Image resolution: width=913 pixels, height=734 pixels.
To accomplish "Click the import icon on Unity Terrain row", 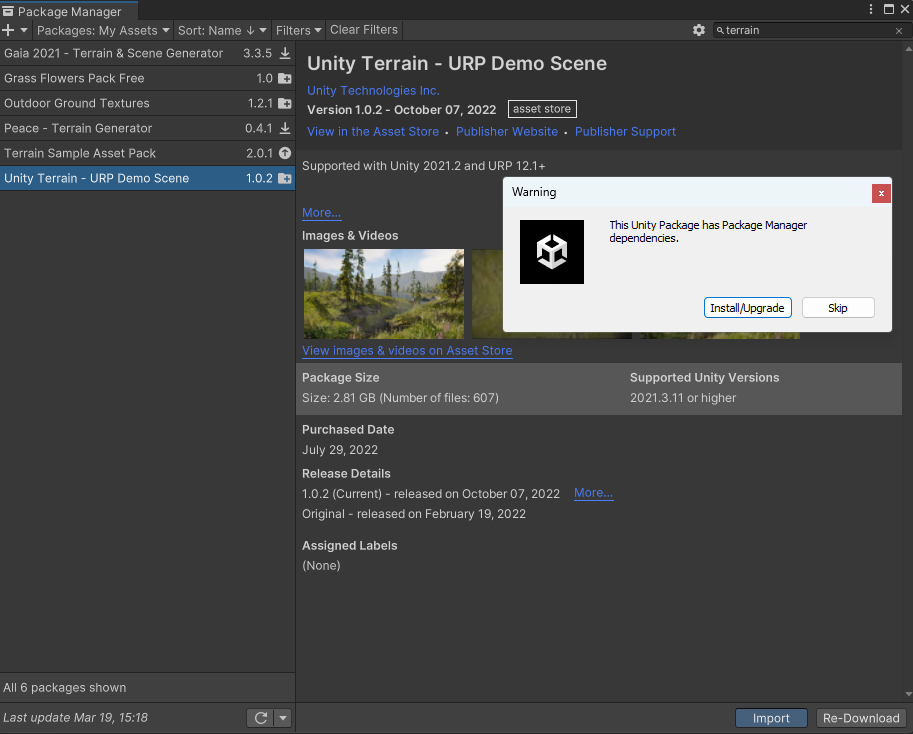I will (x=285, y=178).
